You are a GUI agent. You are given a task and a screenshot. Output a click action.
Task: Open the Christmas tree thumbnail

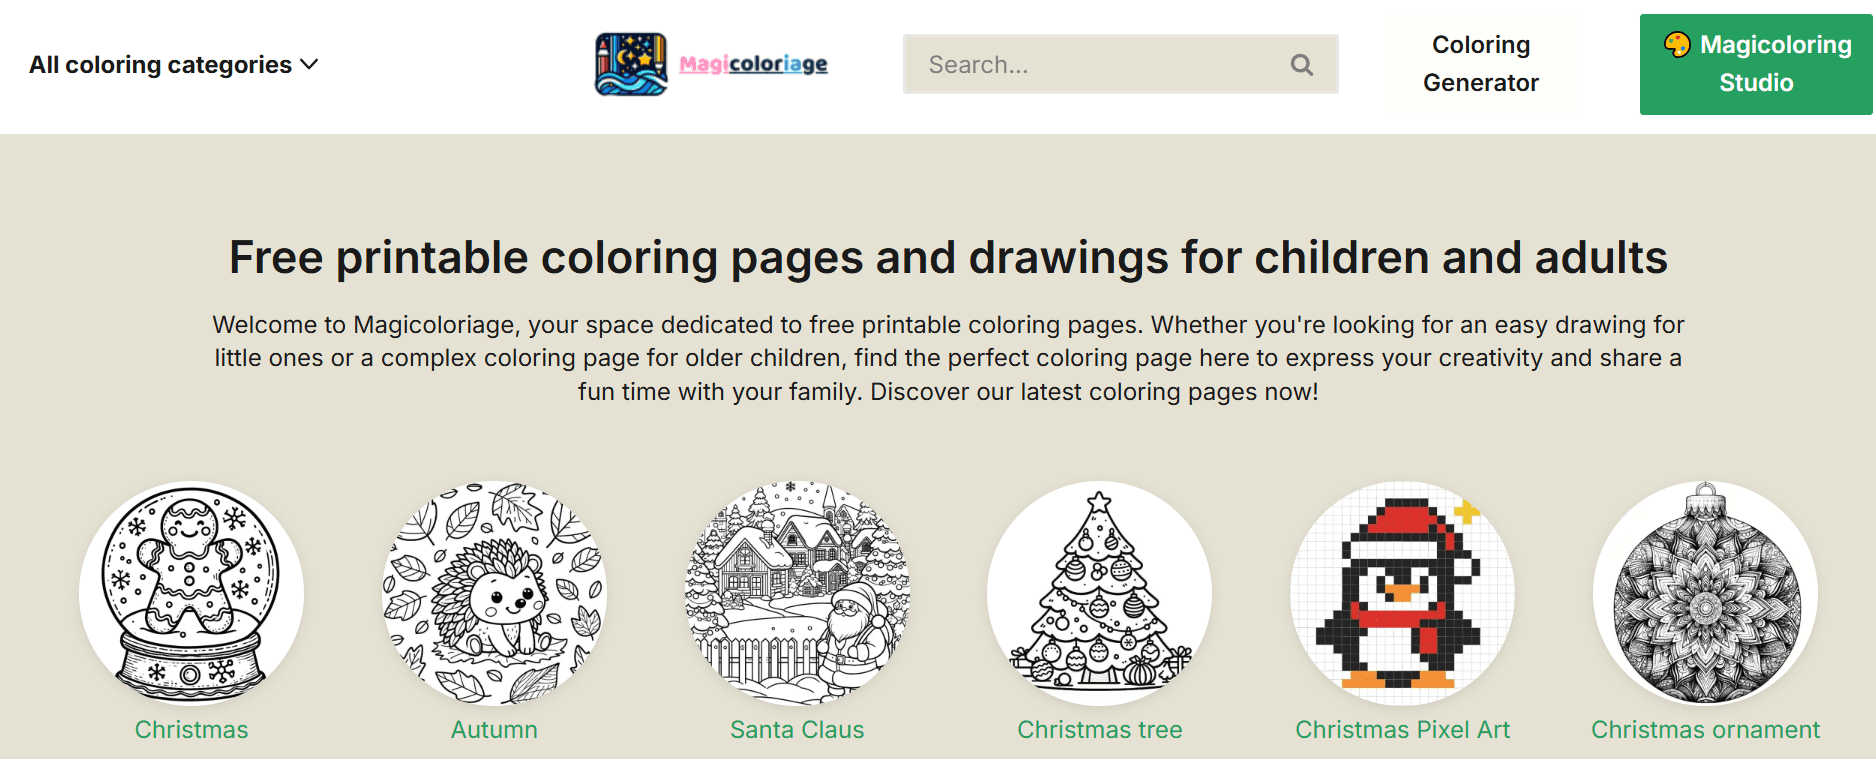(x=1099, y=592)
